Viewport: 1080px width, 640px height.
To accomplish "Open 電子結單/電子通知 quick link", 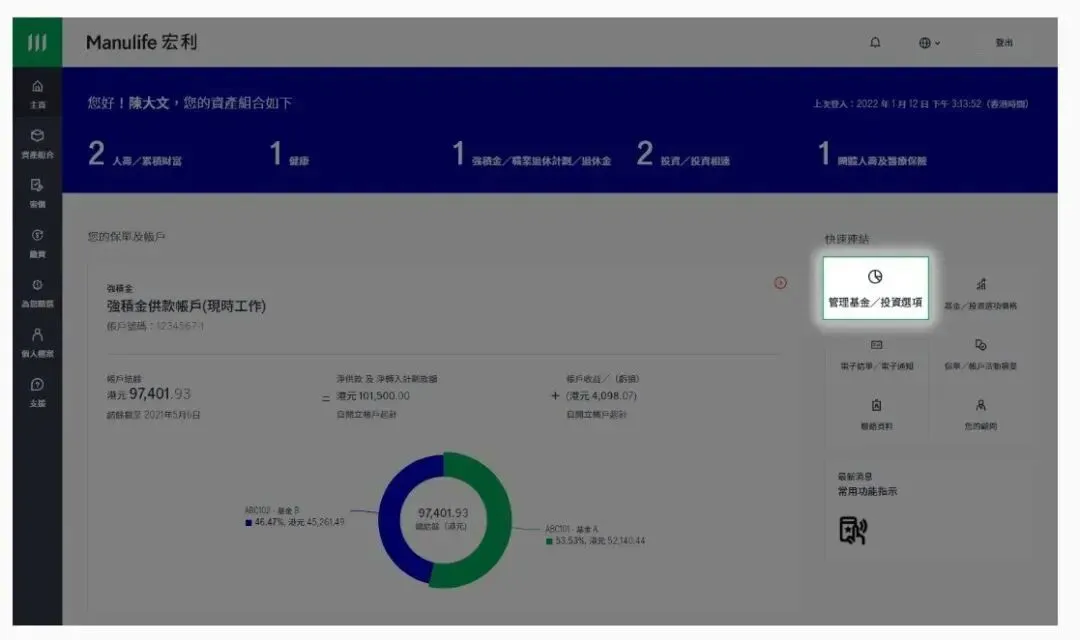I will pos(876,354).
